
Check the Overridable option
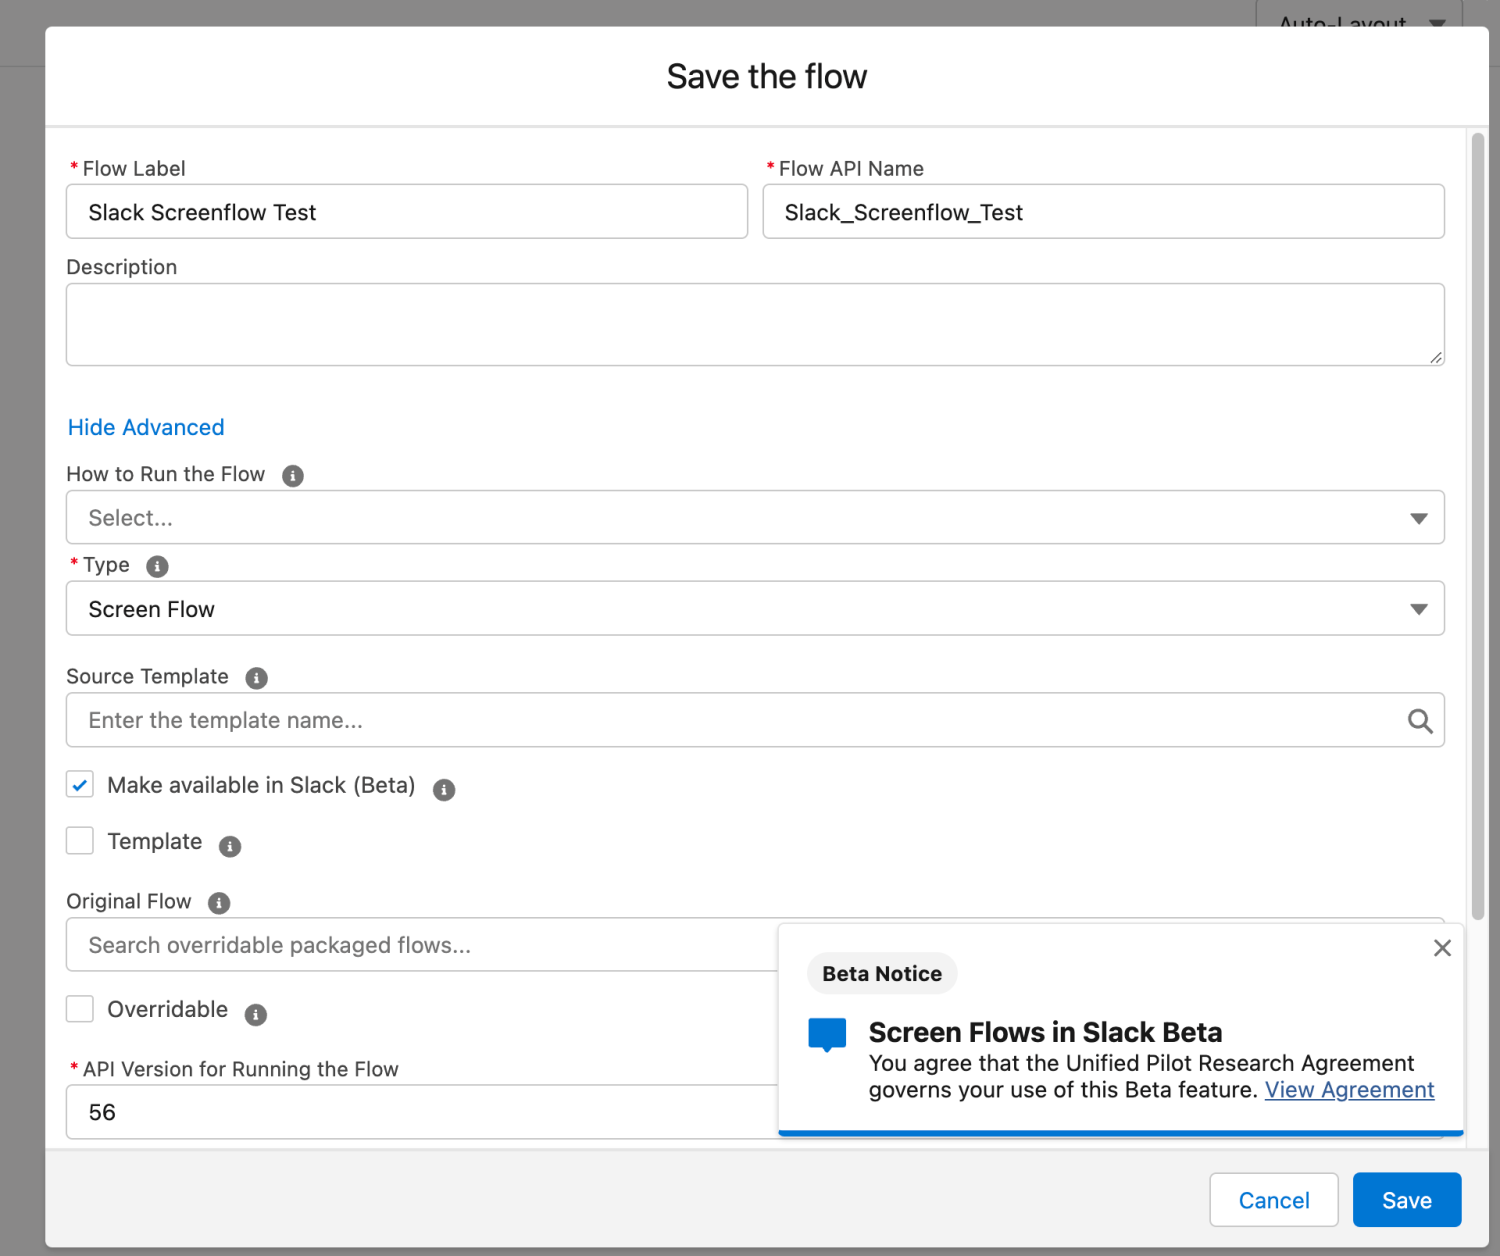coord(80,1009)
